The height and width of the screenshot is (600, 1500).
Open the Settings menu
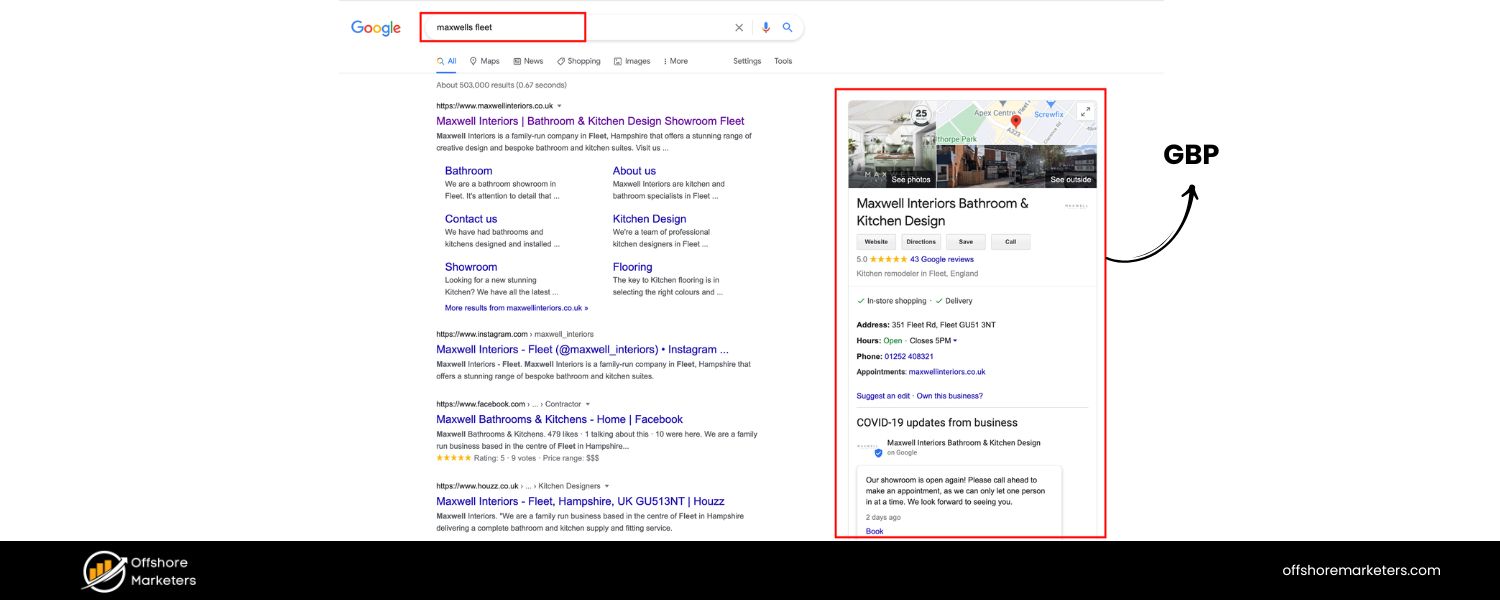click(x=746, y=61)
